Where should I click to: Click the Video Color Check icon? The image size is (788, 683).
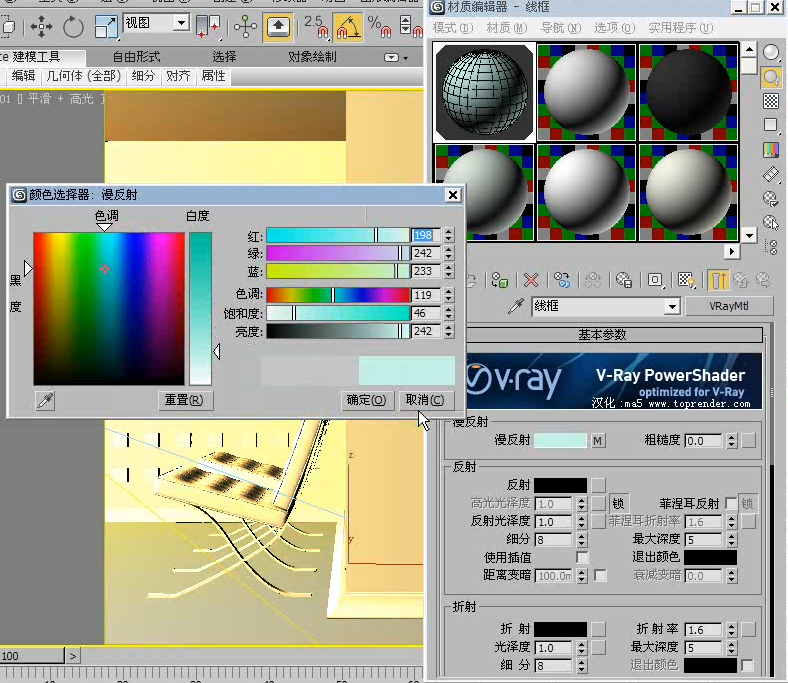pos(771,149)
